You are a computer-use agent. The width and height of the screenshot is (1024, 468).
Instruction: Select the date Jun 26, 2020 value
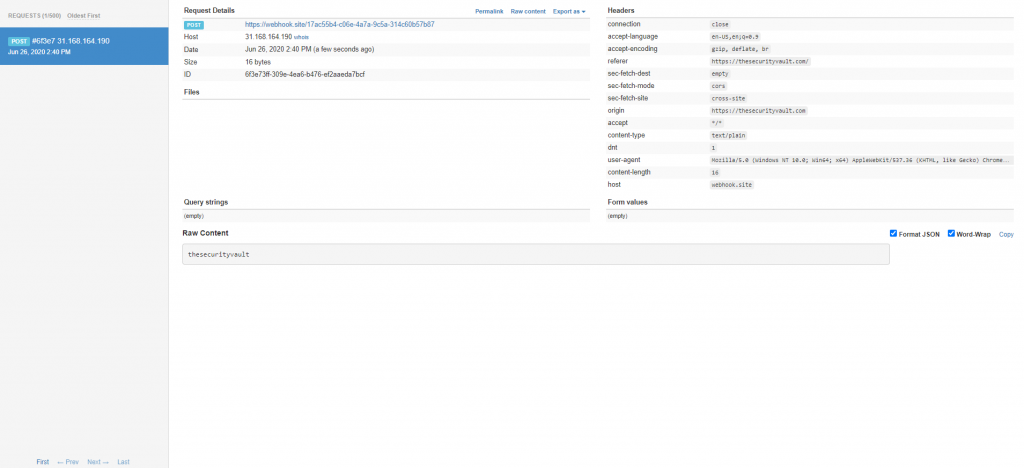point(310,50)
